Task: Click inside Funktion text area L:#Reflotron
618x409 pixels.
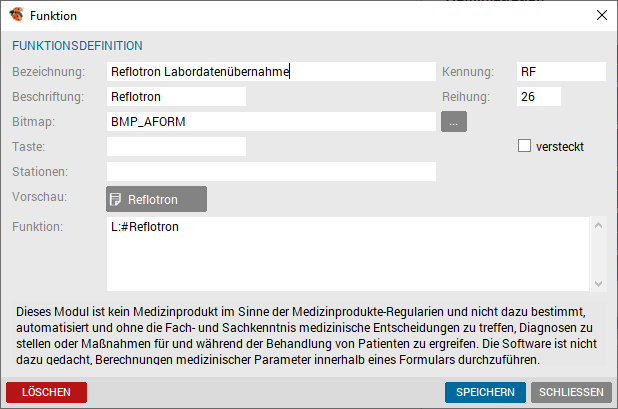Action: (x=348, y=254)
